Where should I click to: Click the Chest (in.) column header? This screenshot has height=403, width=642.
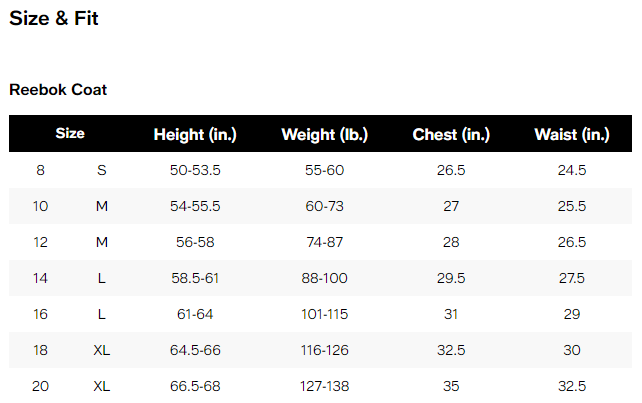point(451,134)
